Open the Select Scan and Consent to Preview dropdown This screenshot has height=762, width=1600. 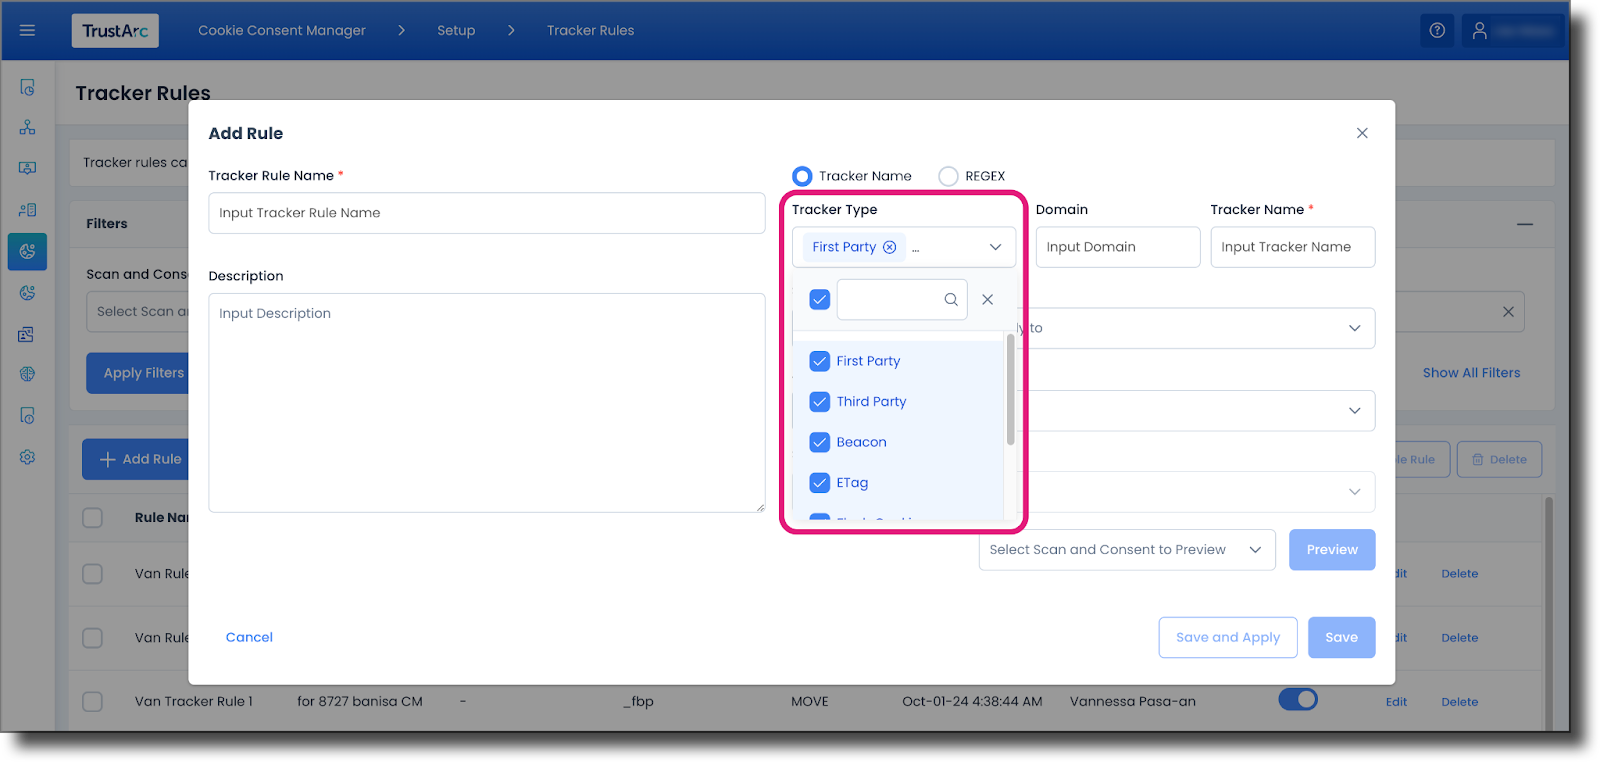pyautogui.click(x=1127, y=550)
